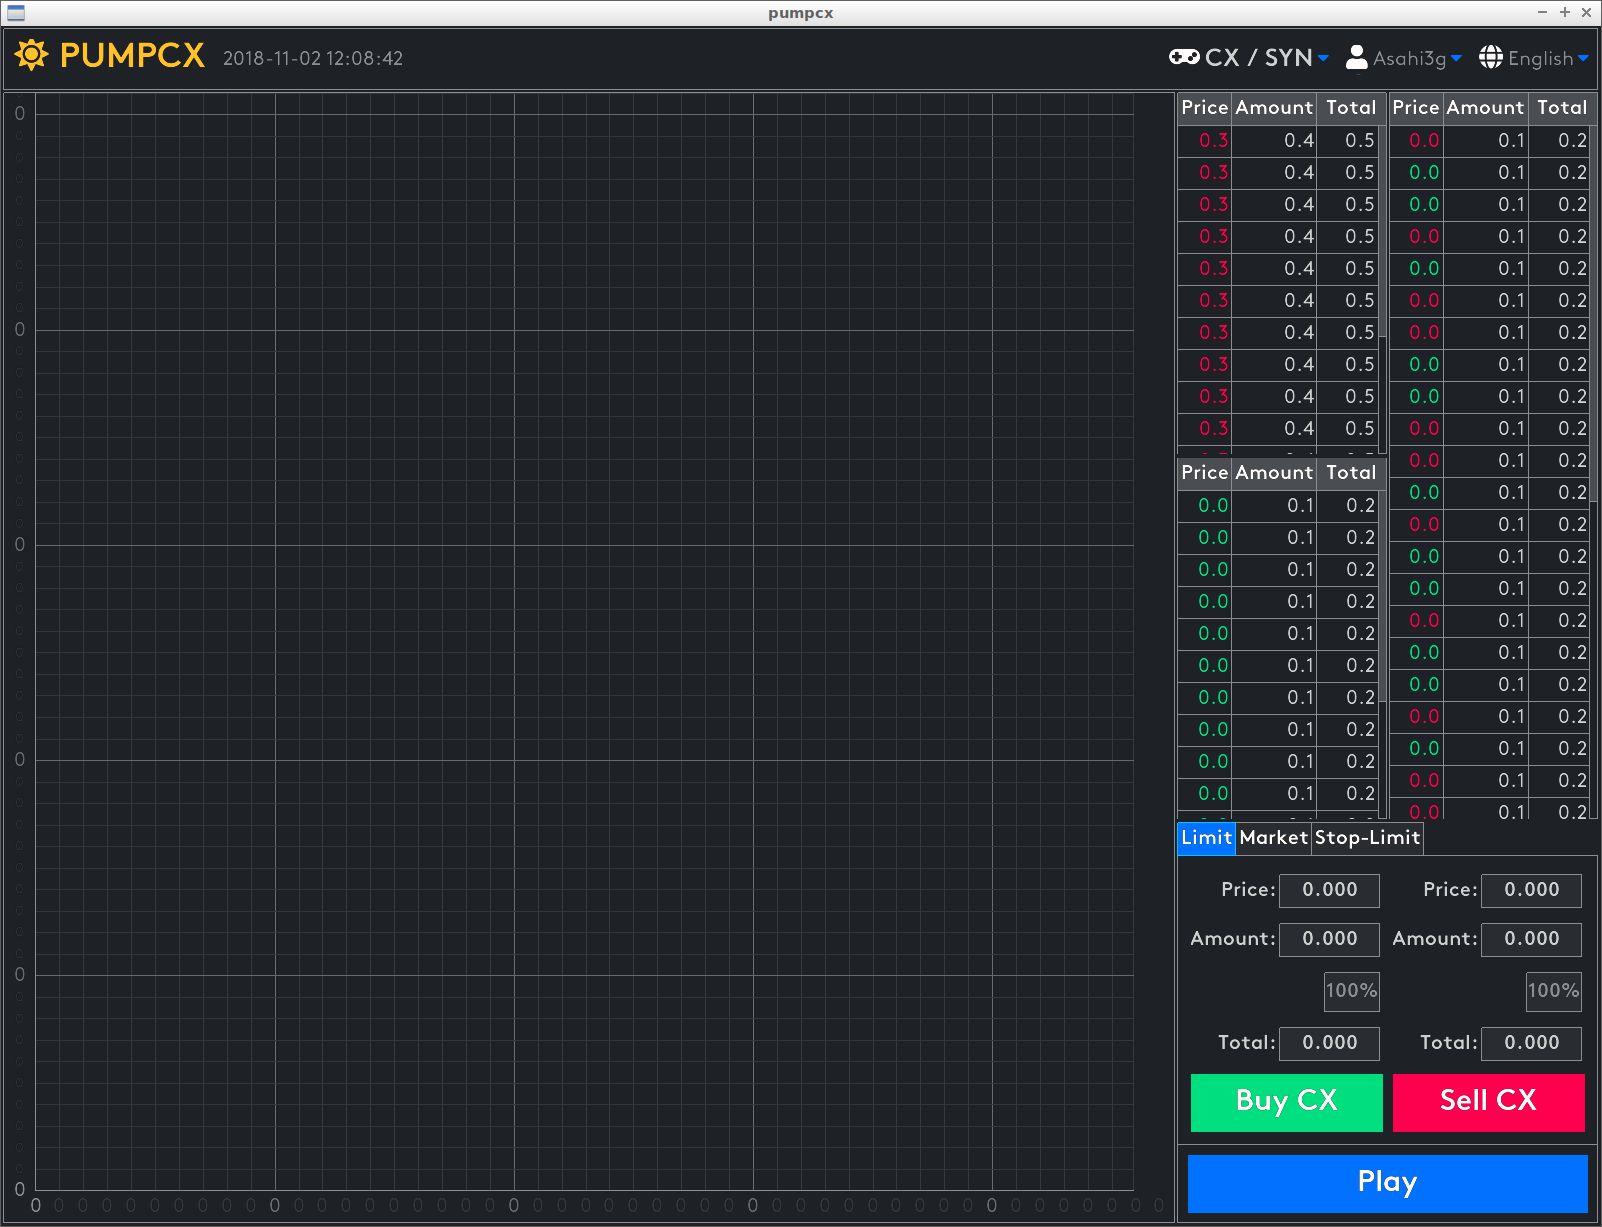The width and height of the screenshot is (1602, 1227).
Task: Click the globe language icon
Action: coord(1491,57)
